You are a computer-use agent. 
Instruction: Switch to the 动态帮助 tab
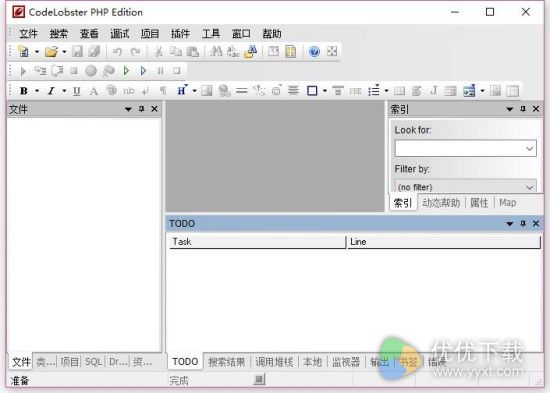(441, 203)
